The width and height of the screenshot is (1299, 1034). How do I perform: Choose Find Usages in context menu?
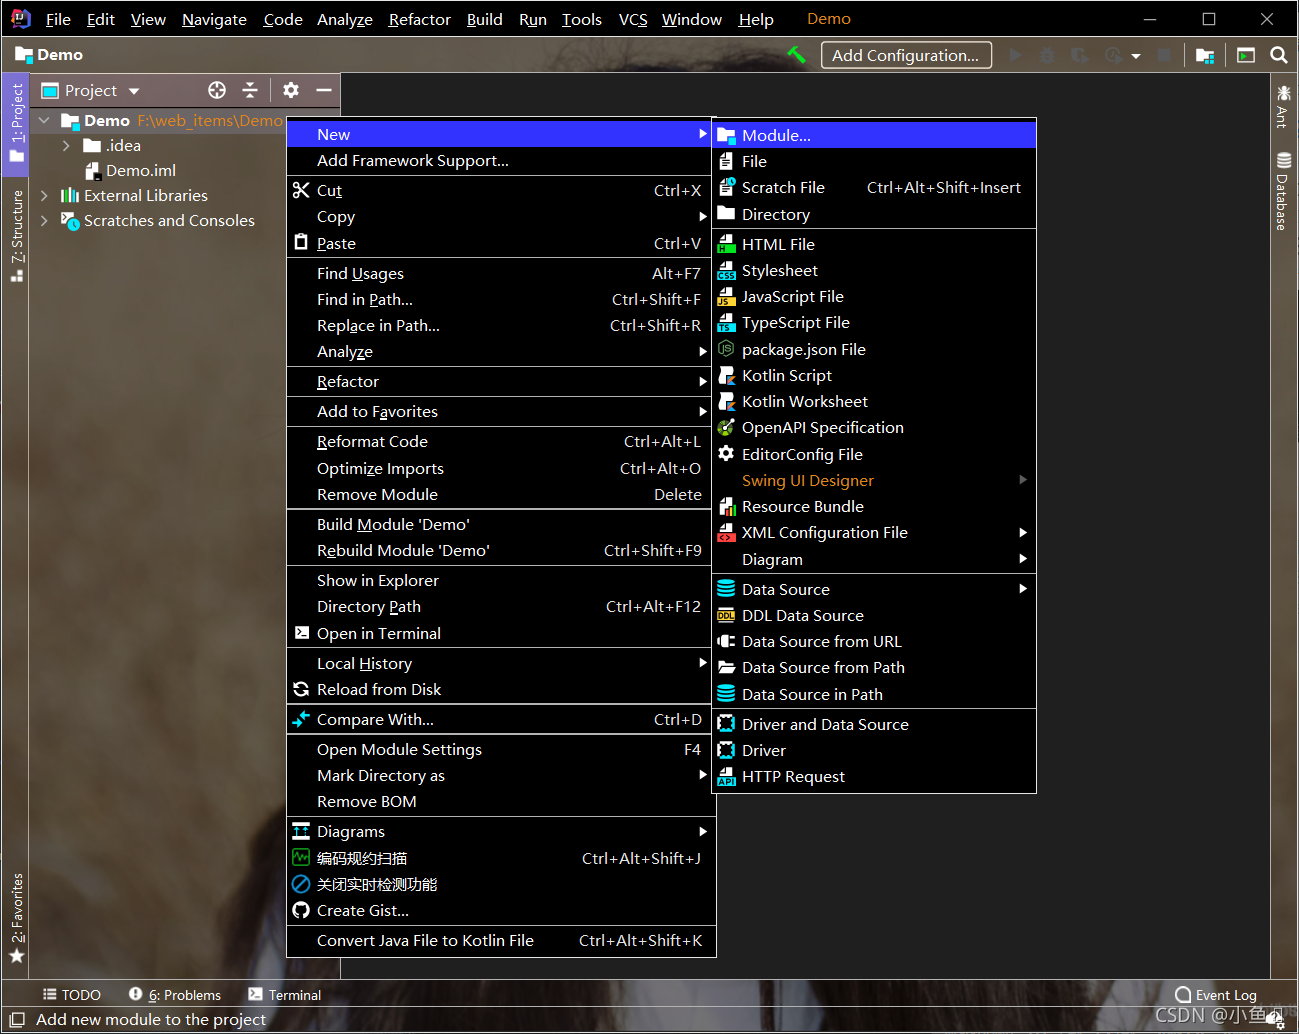[499, 273]
